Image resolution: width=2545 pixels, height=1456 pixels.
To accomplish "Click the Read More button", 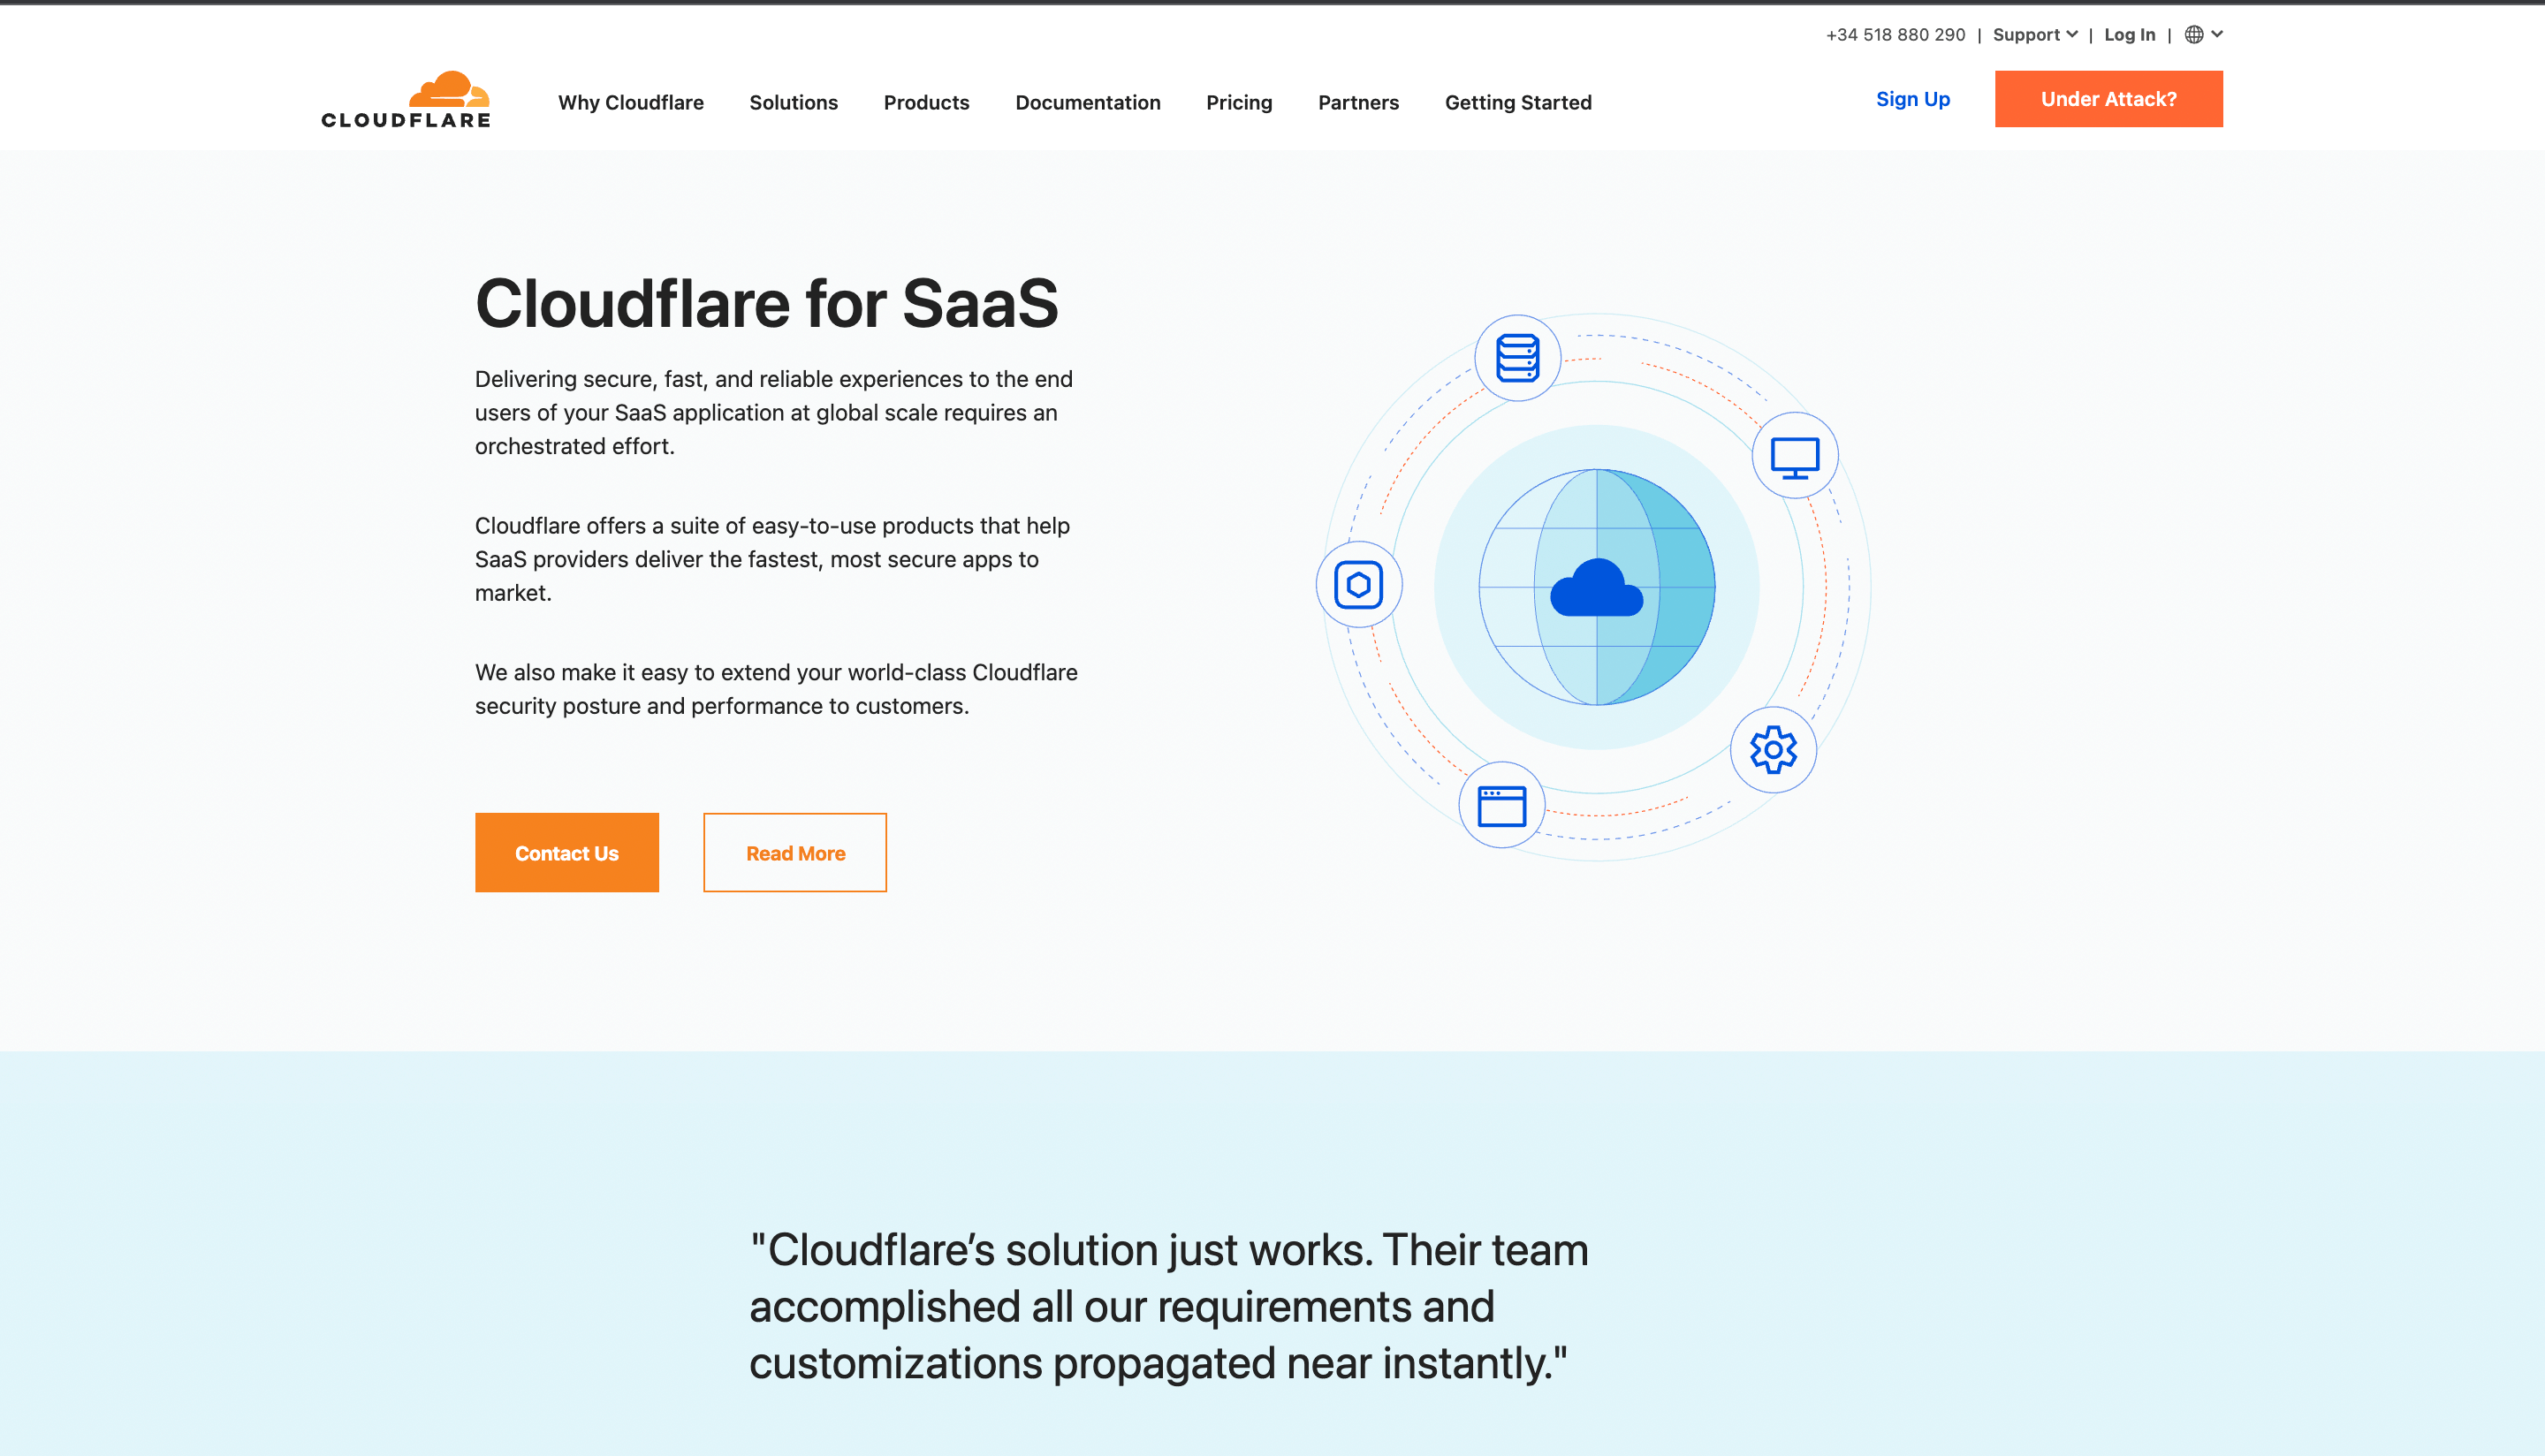I will (x=794, y=852).
